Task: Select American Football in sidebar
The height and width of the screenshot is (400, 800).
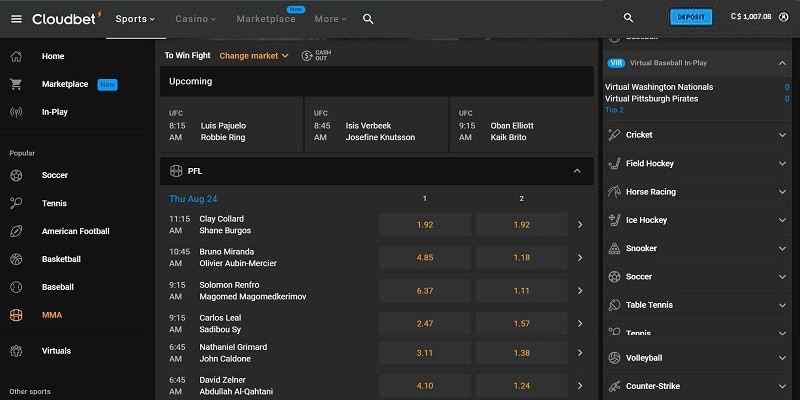Action: coord(76,231)
